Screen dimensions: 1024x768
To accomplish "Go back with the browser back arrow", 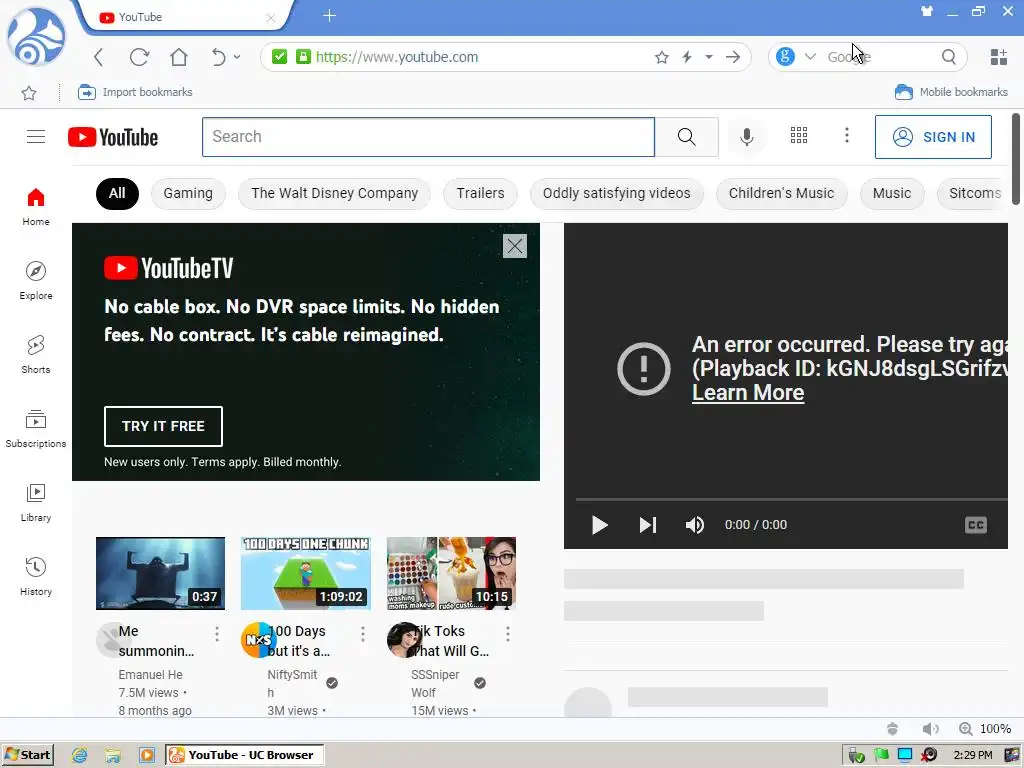I will [99, 57].
